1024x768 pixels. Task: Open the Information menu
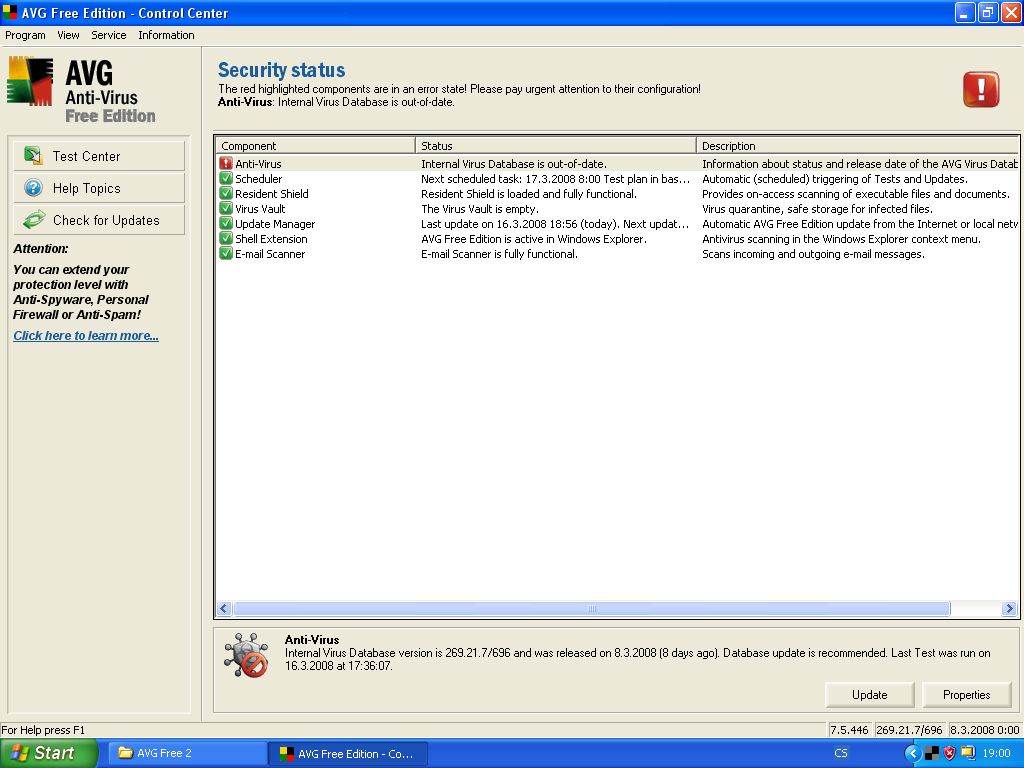(166, 35)
